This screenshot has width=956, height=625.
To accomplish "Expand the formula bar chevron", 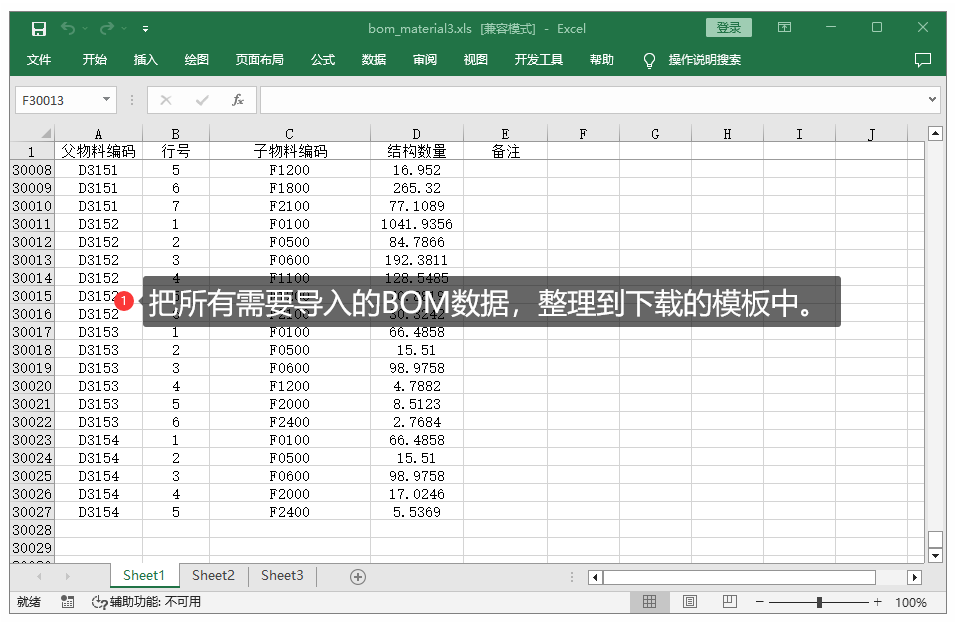I will pyautogui.click(x=932, y=99).
